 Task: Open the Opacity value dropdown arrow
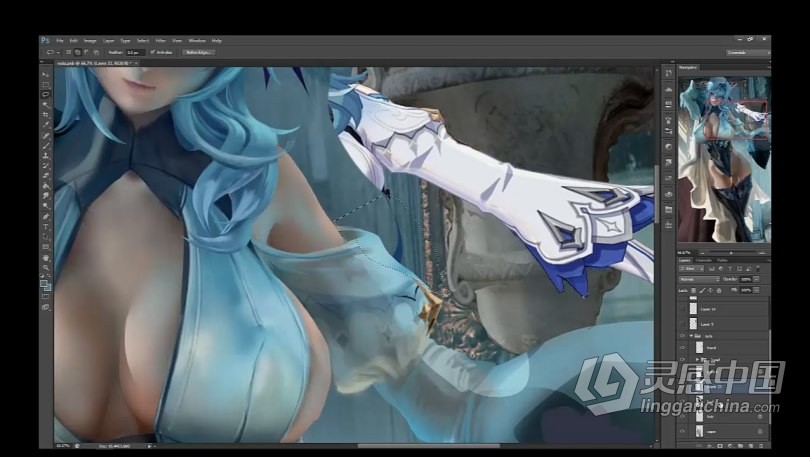[x=756, y=279]
